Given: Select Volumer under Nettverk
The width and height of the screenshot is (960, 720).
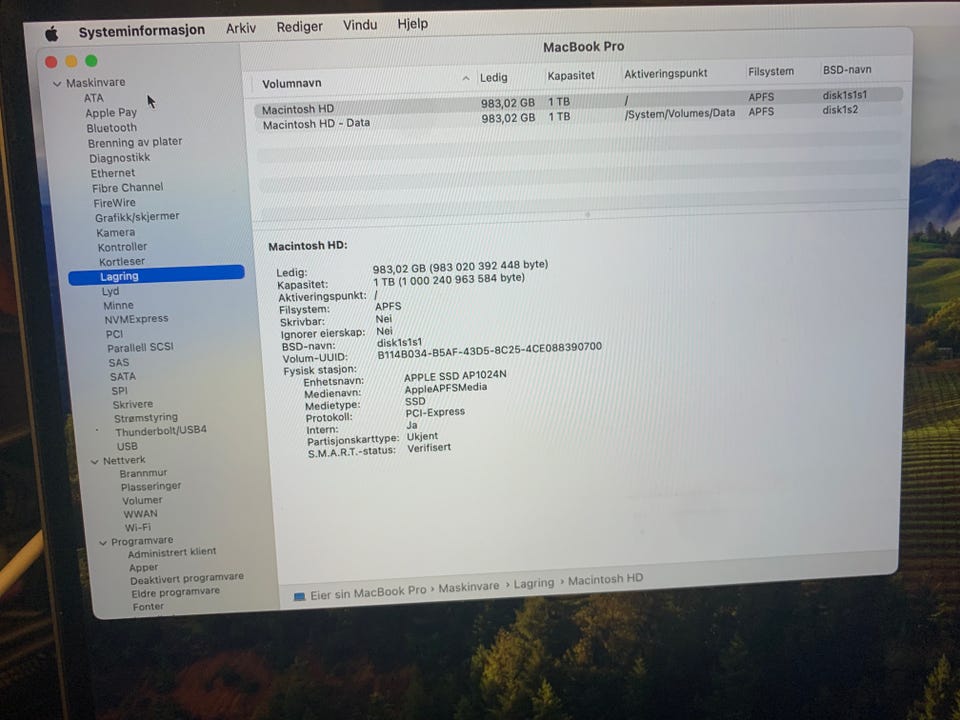Looking at the screenshot, I should point(142,500).
